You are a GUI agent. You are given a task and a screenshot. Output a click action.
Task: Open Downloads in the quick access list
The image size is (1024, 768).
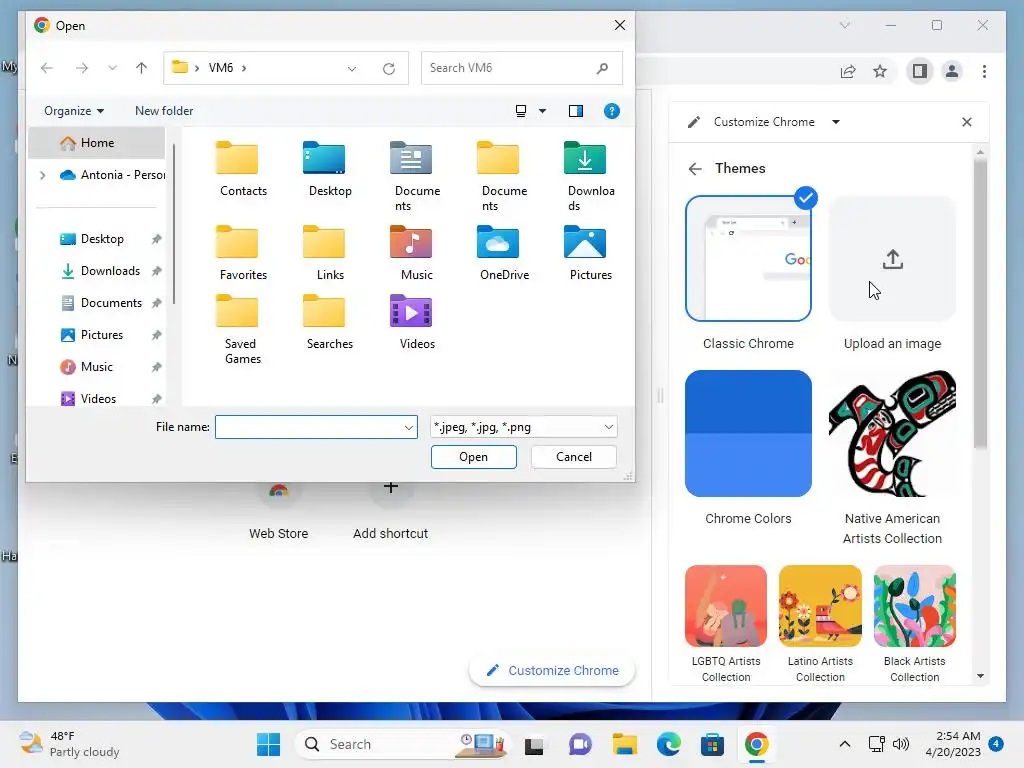click(x=110, y=271)
